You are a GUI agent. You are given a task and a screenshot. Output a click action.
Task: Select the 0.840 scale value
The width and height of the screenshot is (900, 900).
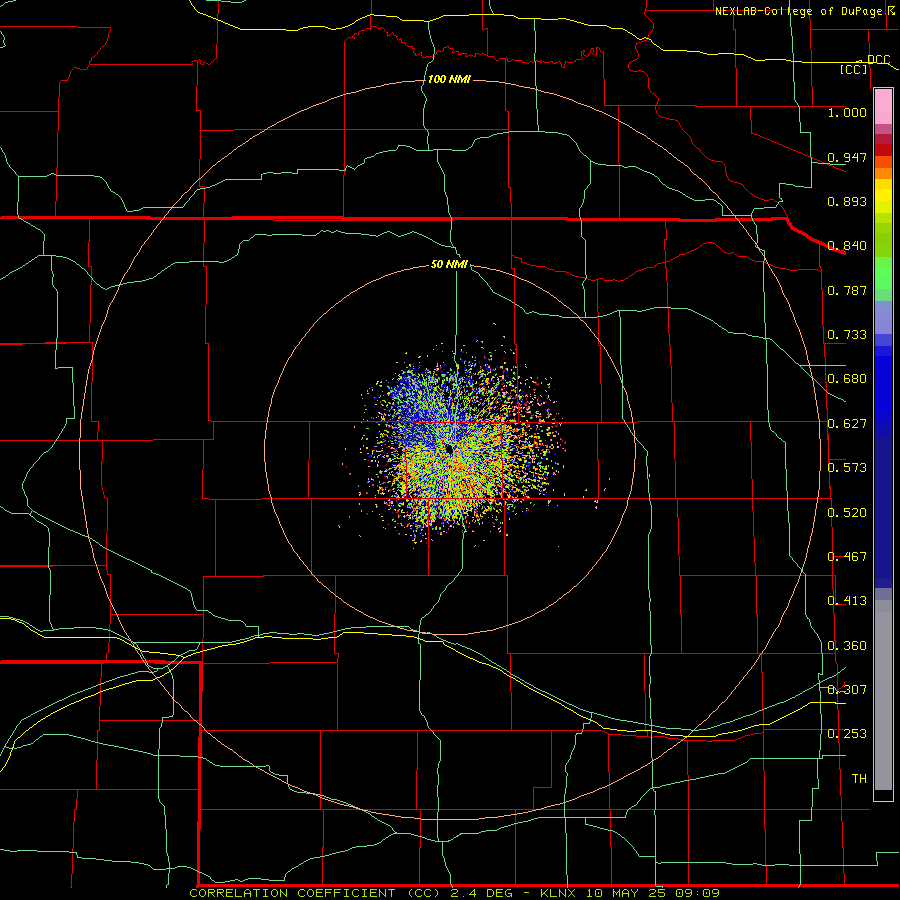tap(847, 246)
